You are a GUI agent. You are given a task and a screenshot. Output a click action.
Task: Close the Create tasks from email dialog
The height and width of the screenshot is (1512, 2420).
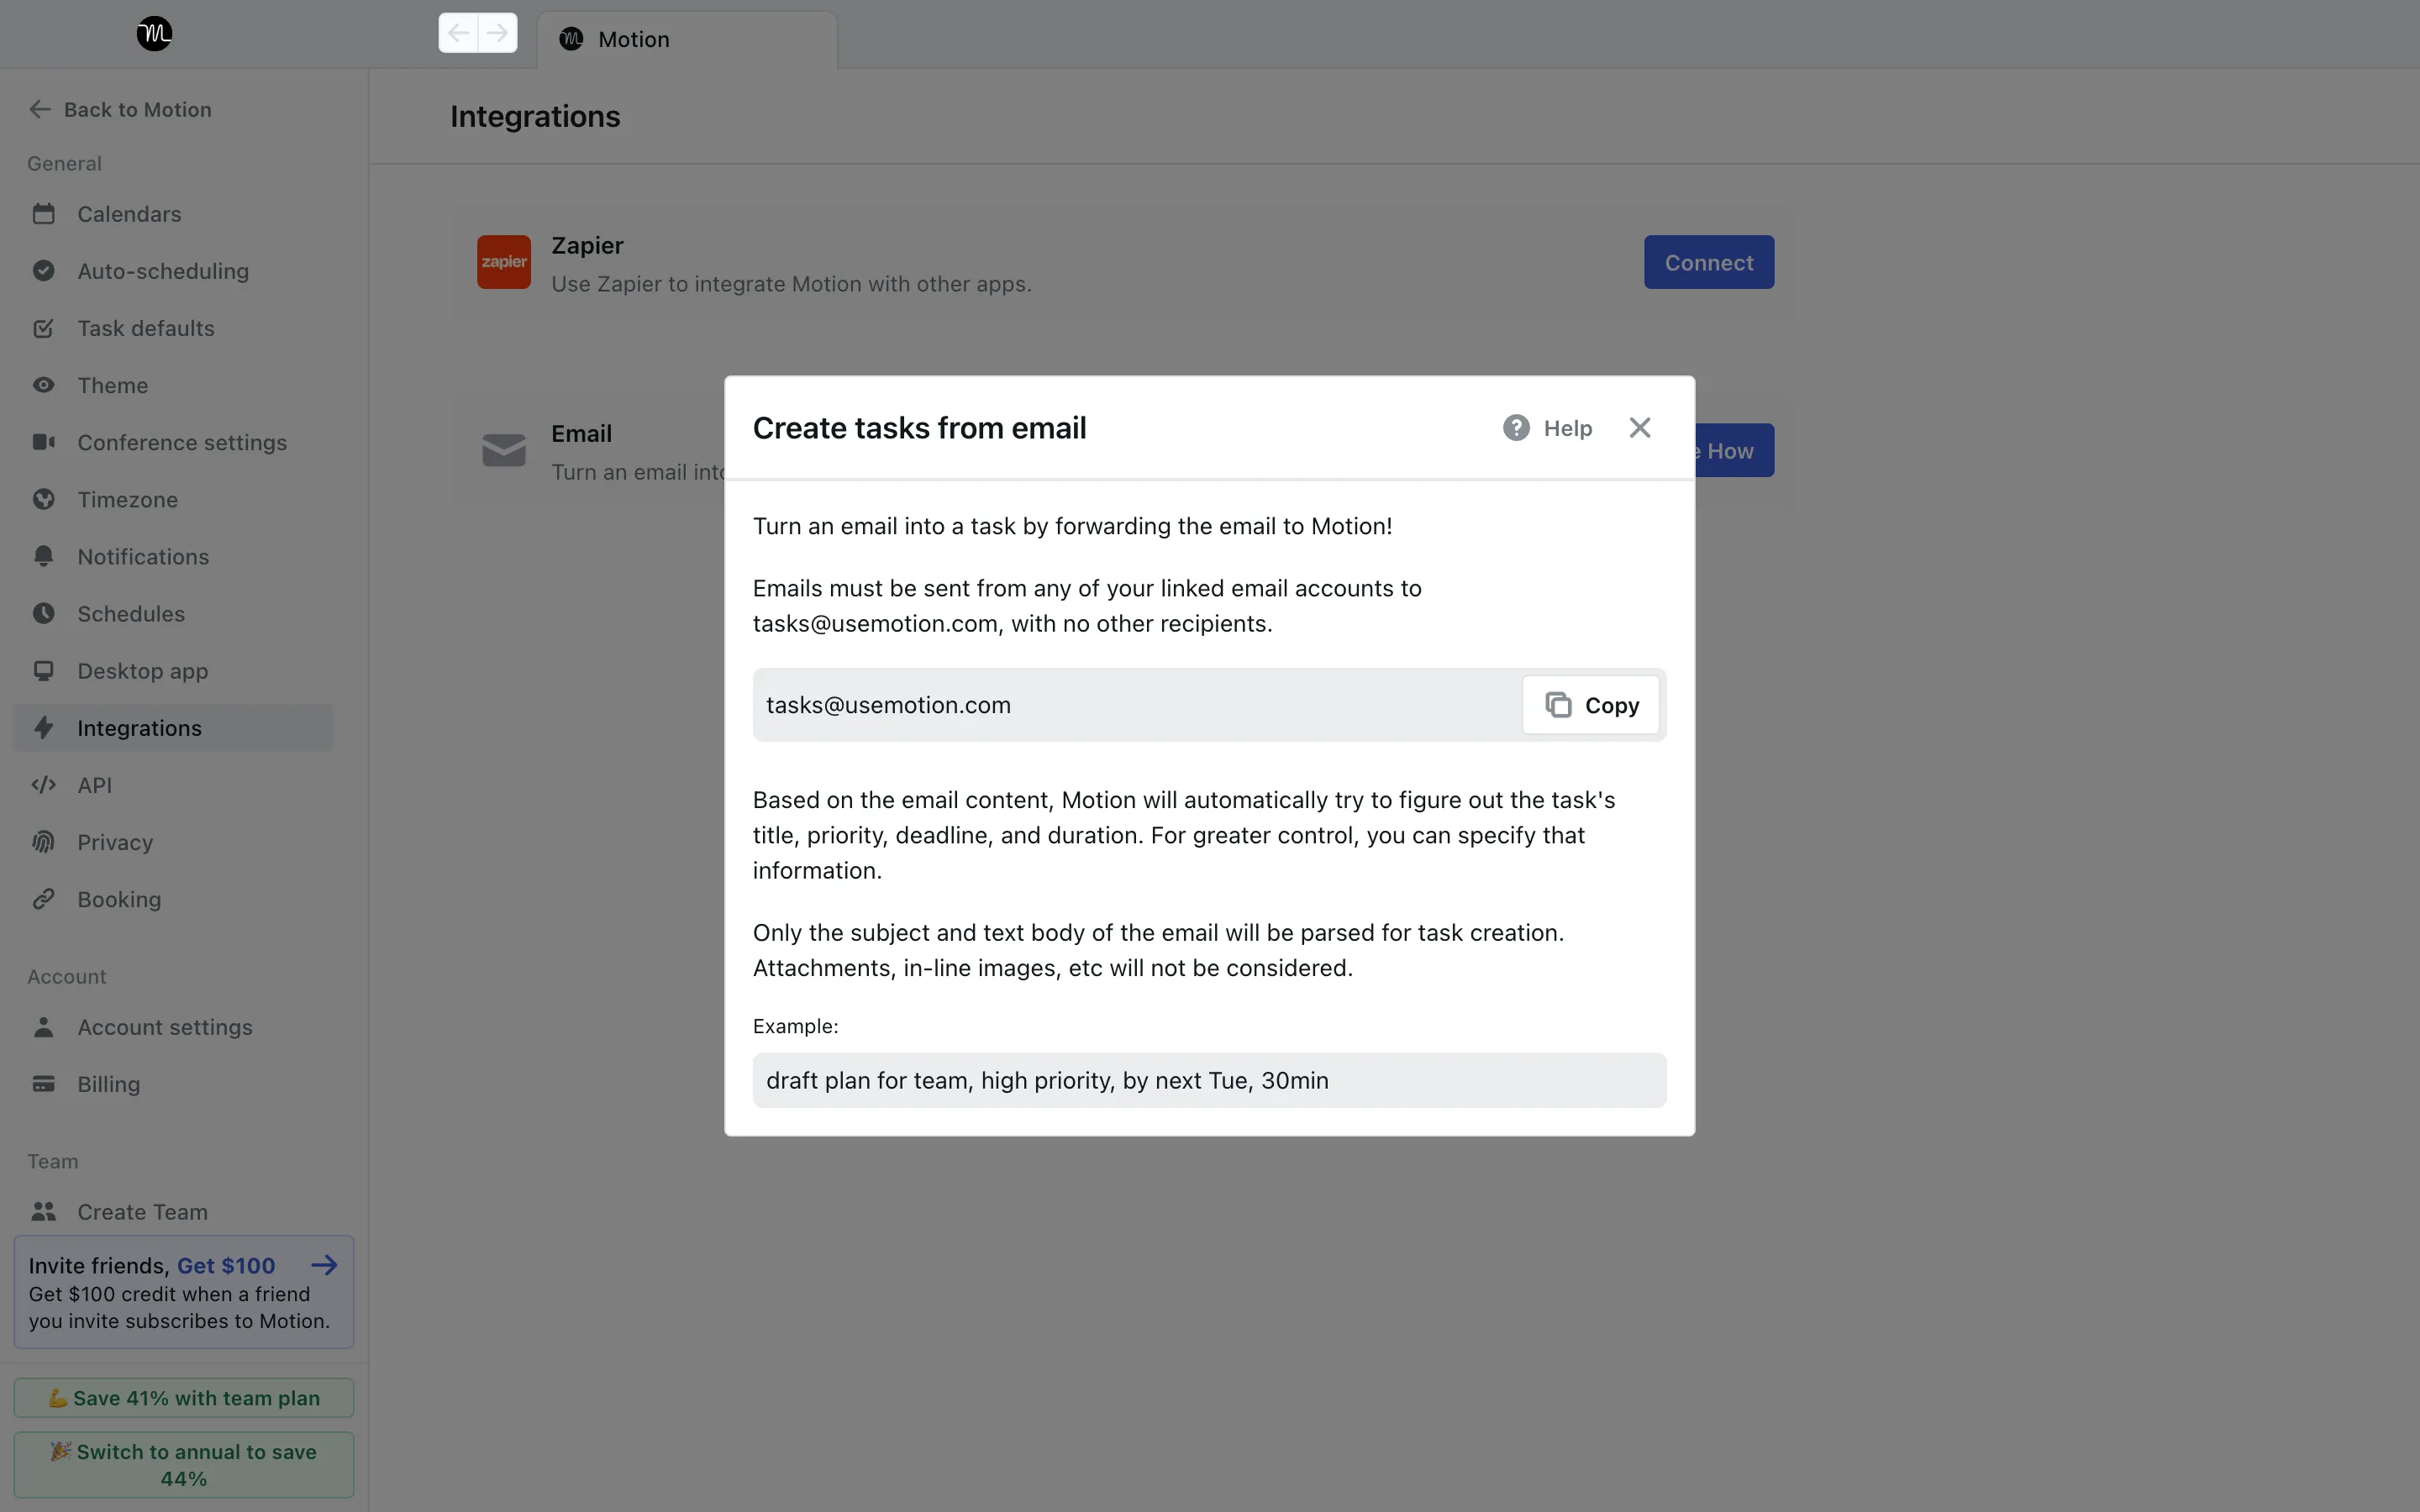pyautogui.click(x=1640, y=428)
